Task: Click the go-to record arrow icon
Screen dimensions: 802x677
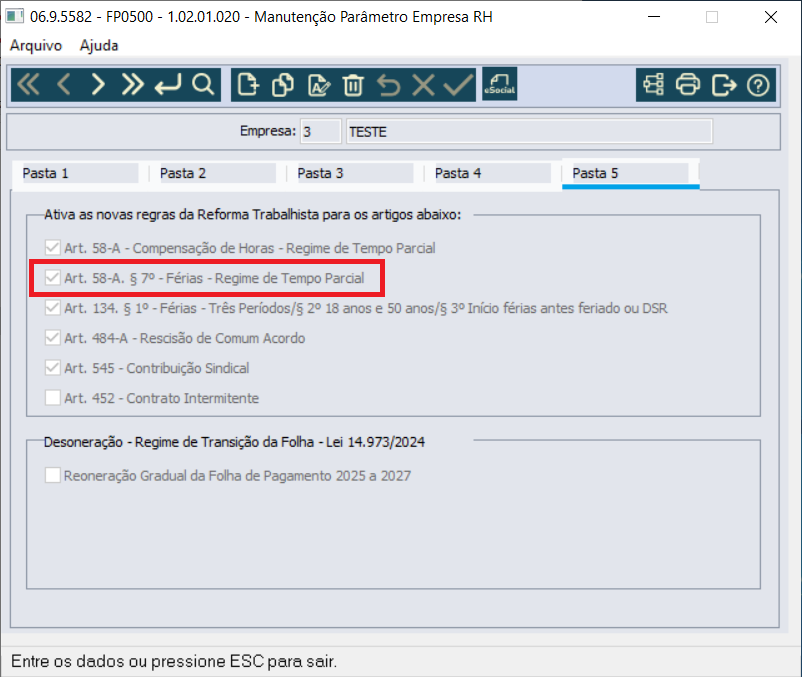Action: (x=168, y=85)
